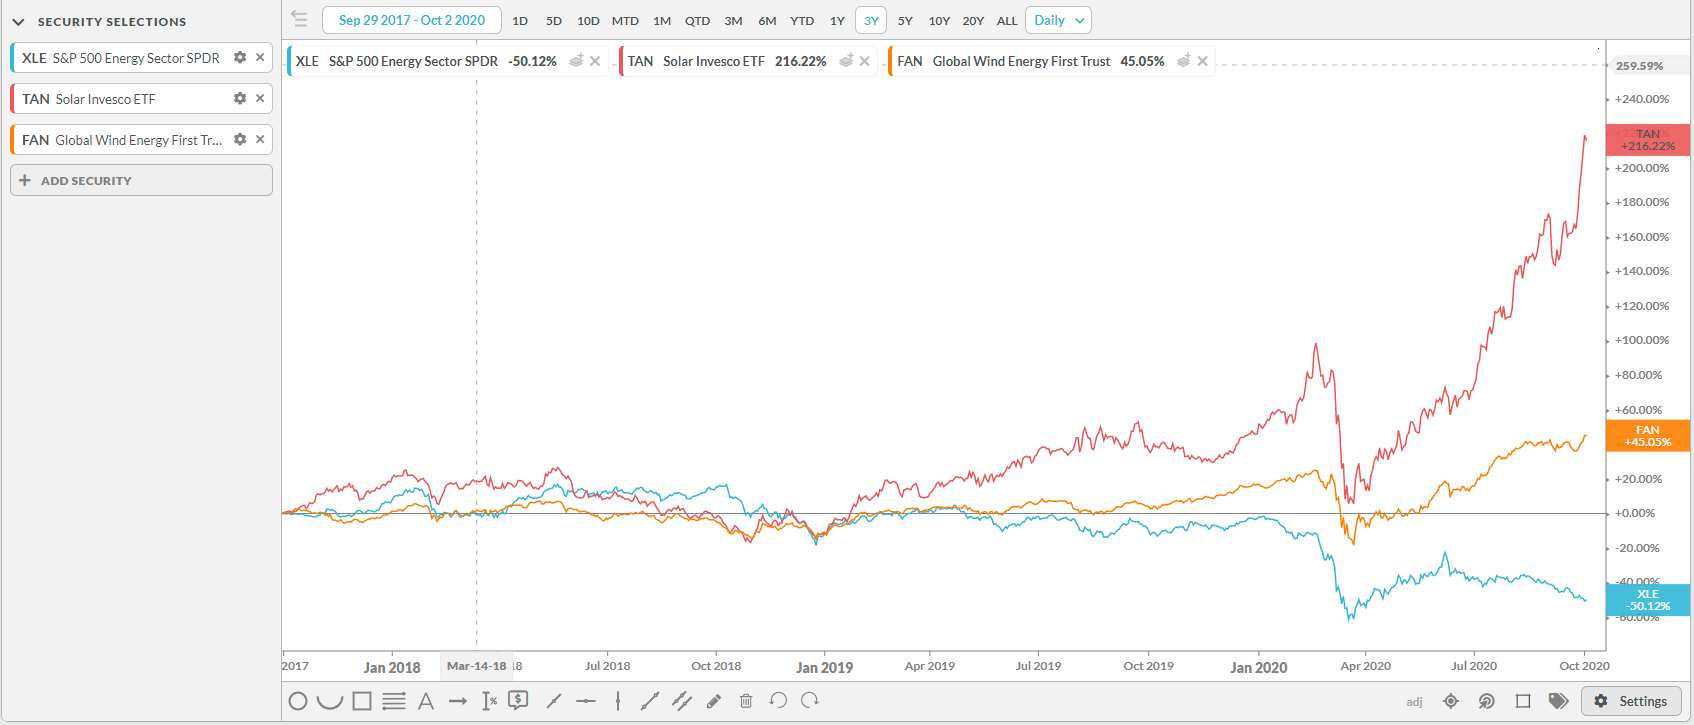This screenshot has height=725, width=1694.
Task: Toggle the crosshair cursor icon
Action: (1451, 701)
